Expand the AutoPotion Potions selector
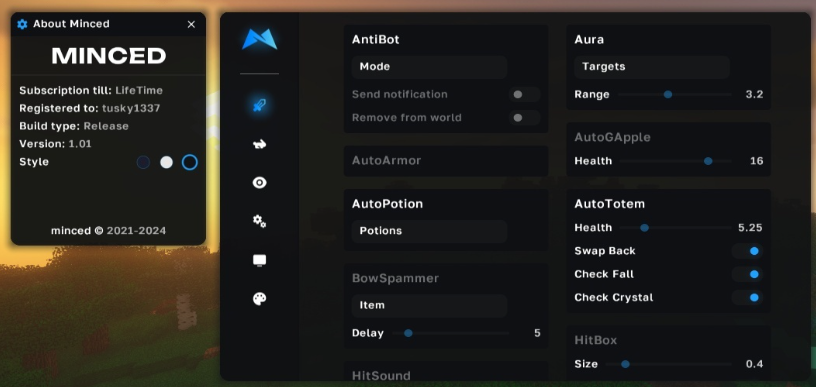 click(x=429, y=231)
